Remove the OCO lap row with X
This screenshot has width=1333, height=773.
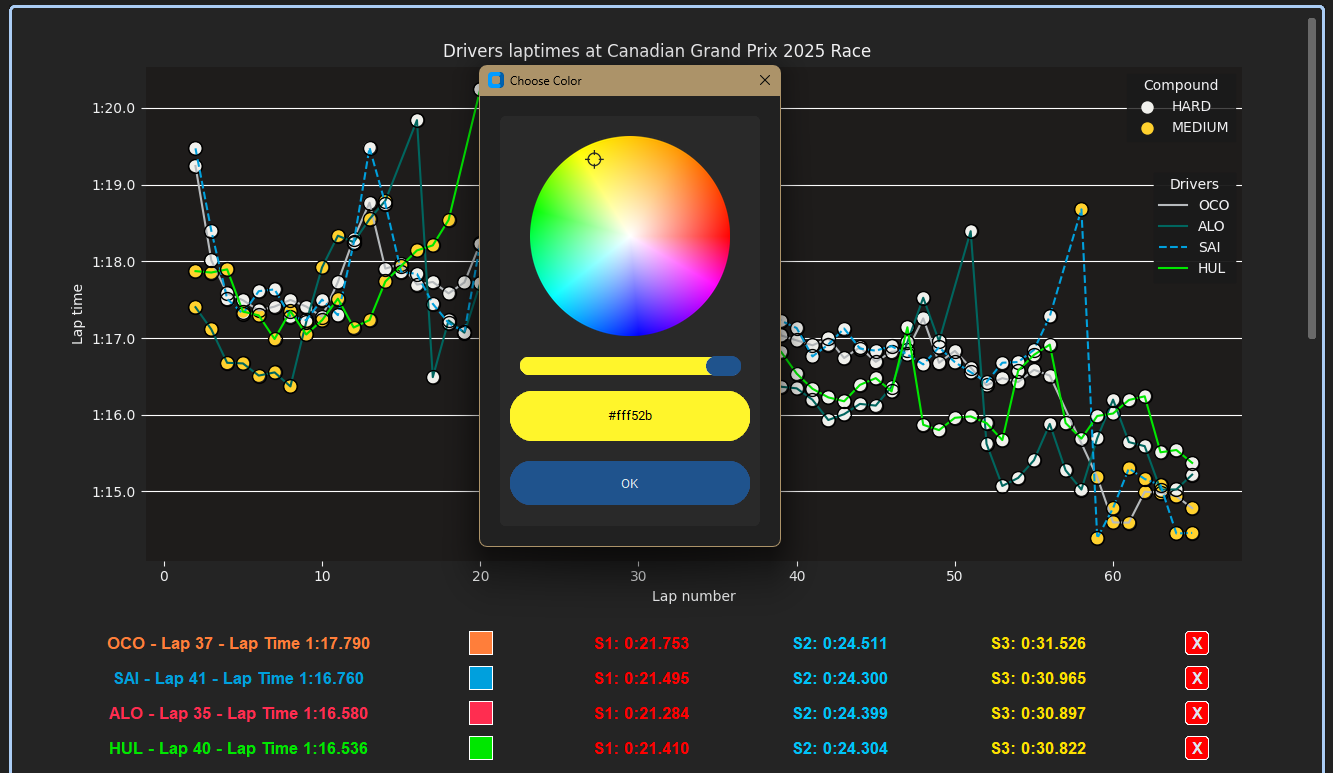pos(1197,643)
